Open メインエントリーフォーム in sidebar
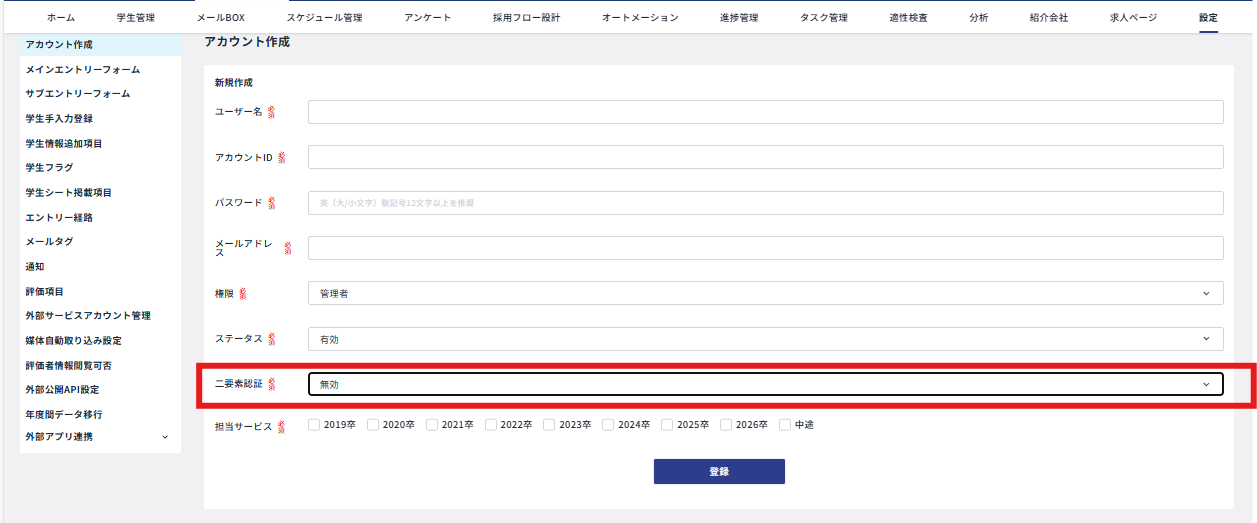The image size is (1257, 523). [83, 70]
